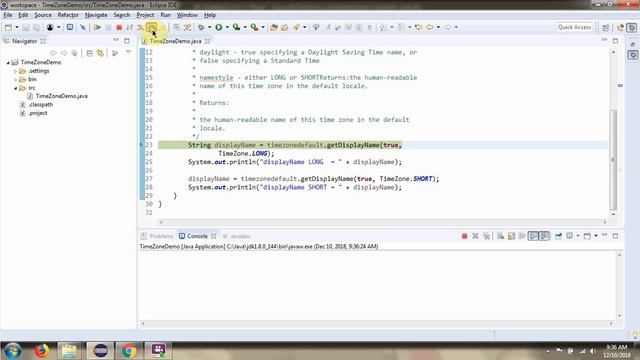The image size is (640, 360).
Task: Open the Window menu
Action: (187, 15)
